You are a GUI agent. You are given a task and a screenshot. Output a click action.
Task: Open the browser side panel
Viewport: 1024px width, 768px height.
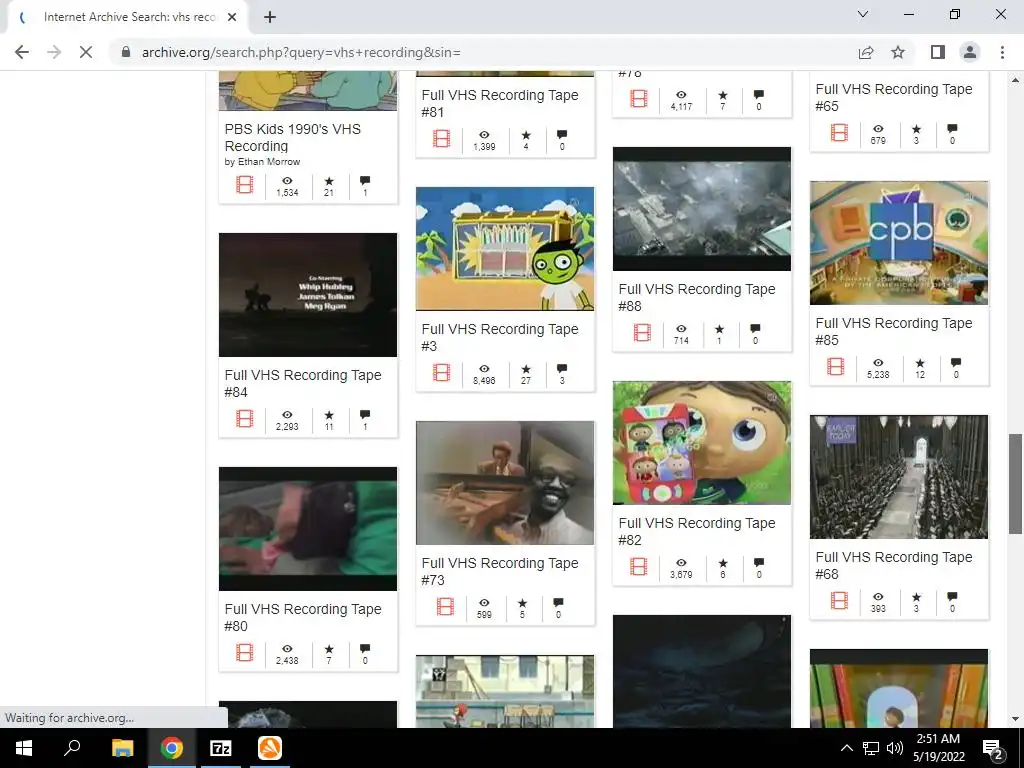[938, 52]
